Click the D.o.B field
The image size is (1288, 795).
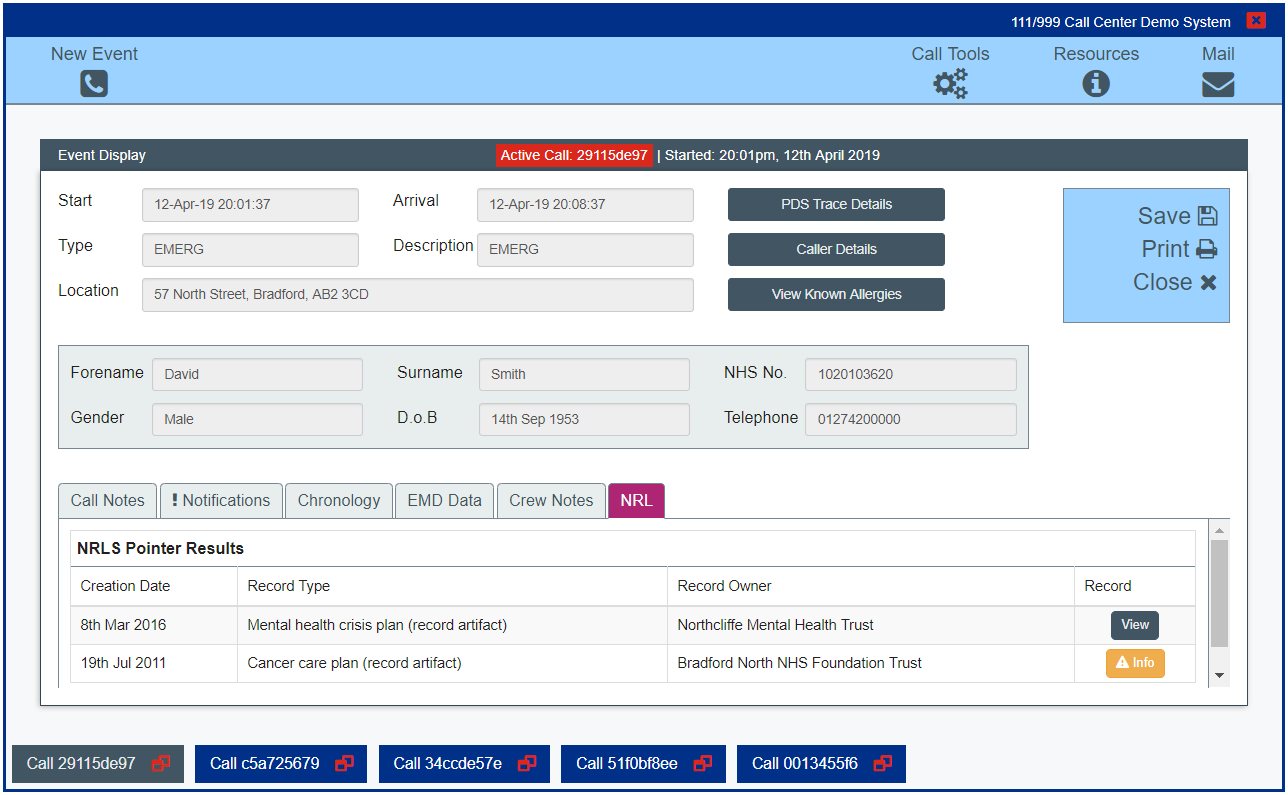584,420
